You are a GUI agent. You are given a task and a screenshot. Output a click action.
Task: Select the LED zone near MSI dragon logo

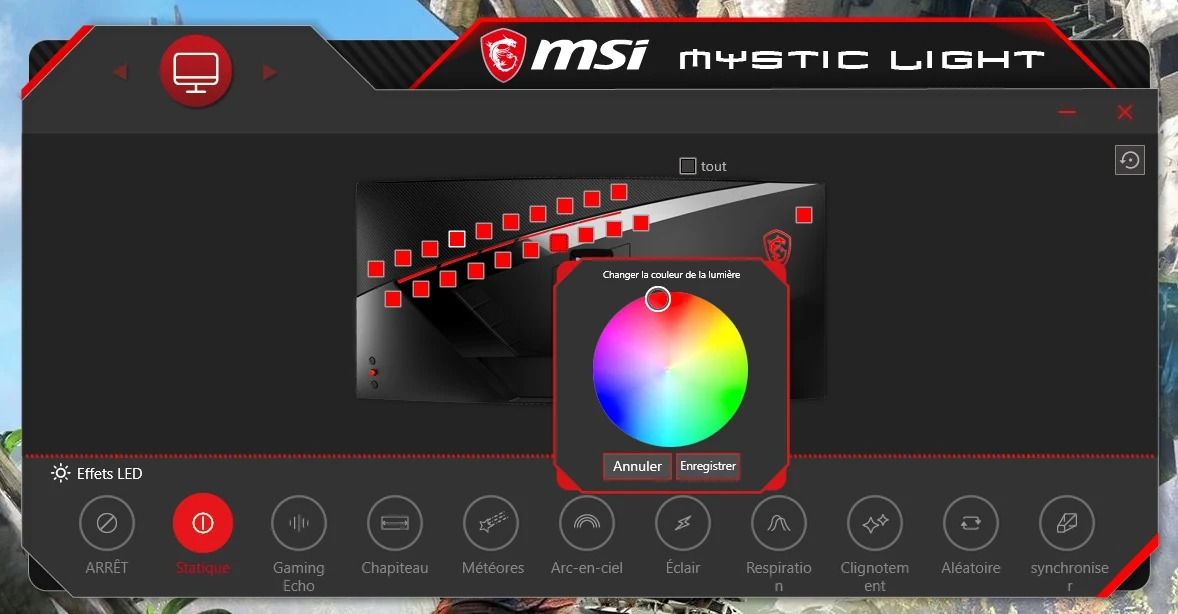coord(804,215)
